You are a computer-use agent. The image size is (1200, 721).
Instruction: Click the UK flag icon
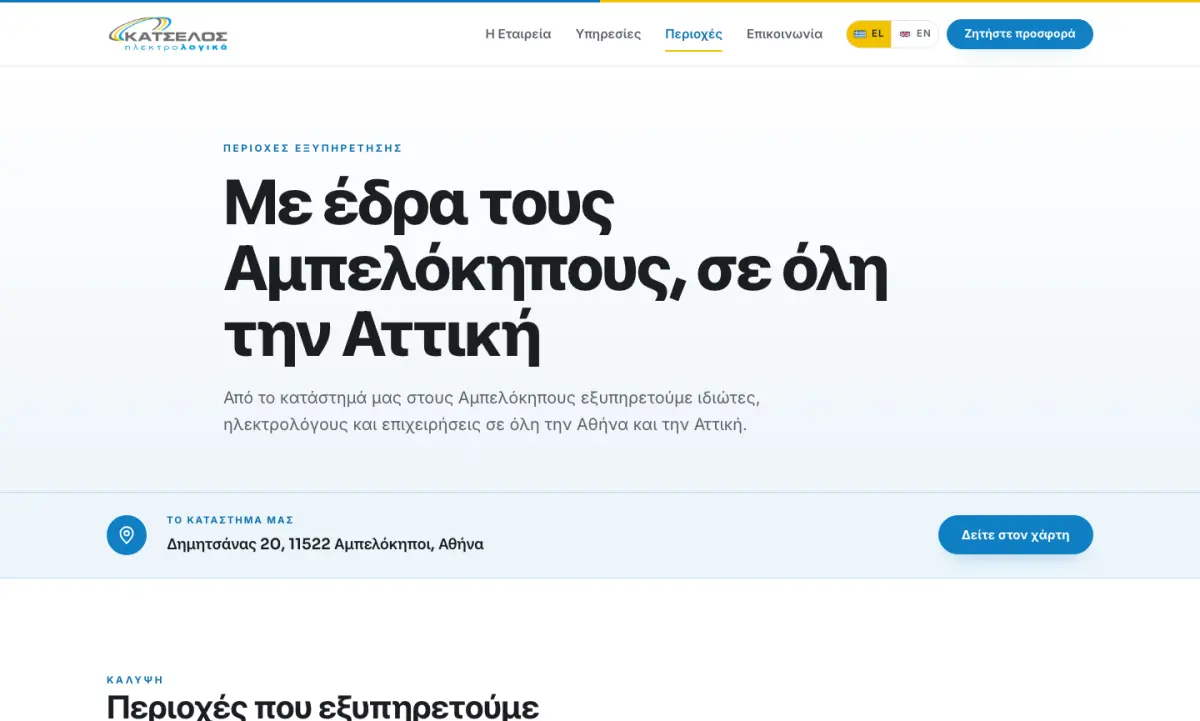(x=905, y=34)
